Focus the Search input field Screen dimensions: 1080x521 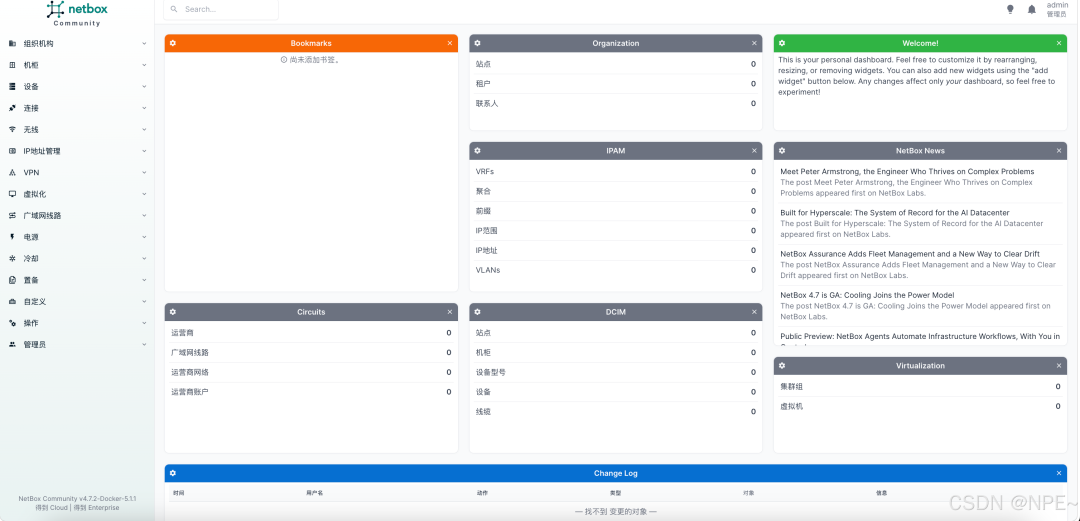[221, 10]
